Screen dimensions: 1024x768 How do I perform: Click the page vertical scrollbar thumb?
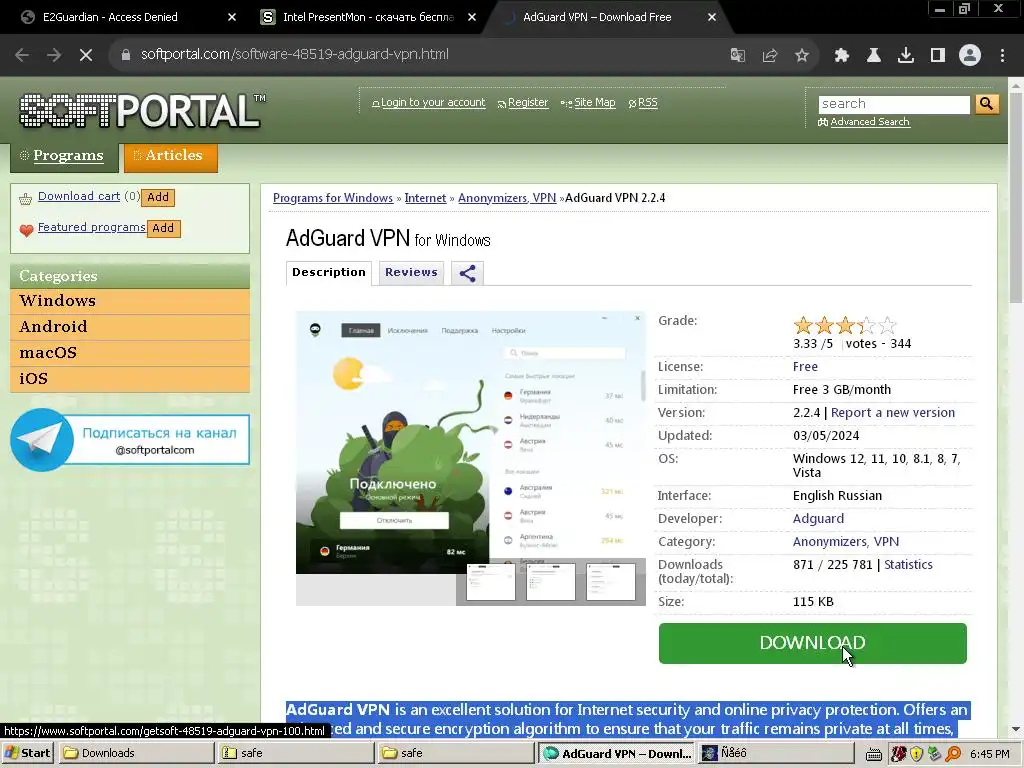pos(1016,196)
